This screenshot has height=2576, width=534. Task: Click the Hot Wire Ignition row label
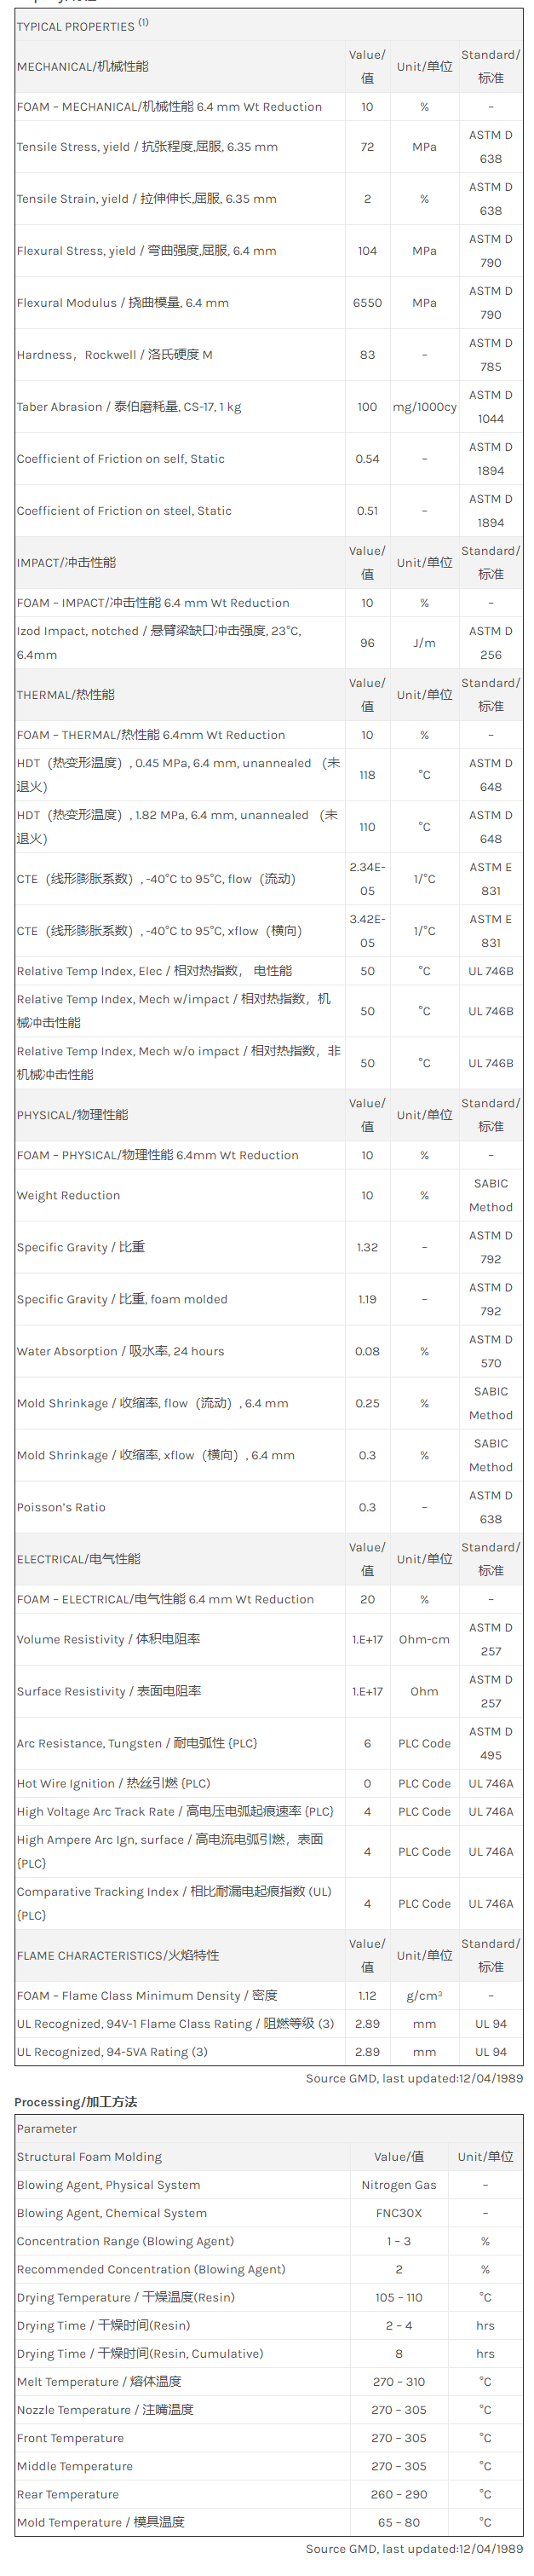[x=113, y=1783]
